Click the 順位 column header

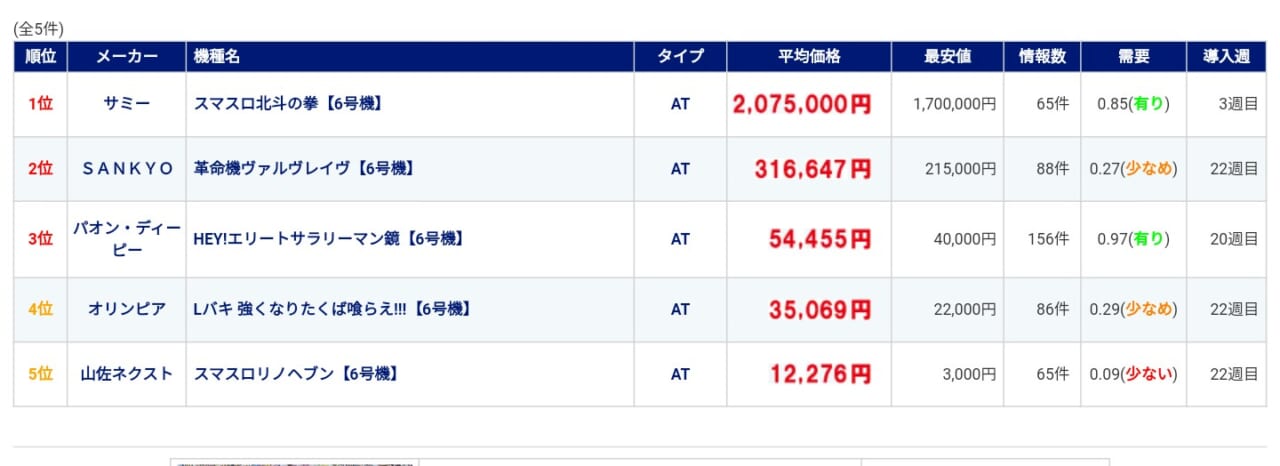pos(40,57)
